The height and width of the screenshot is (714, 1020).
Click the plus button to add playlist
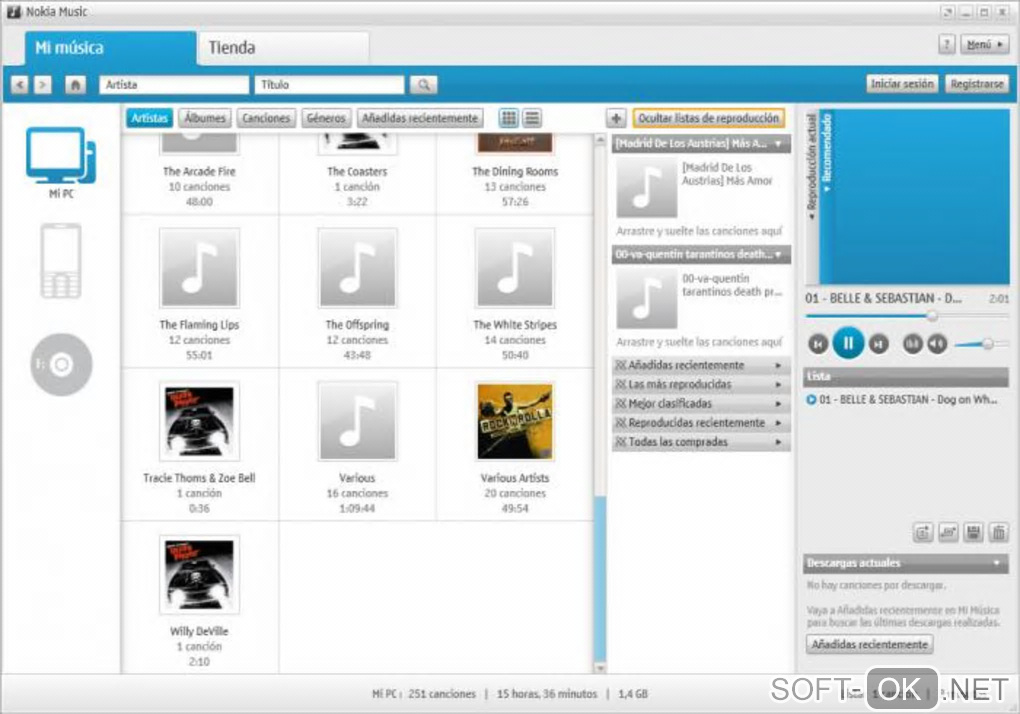pos(616,118)
